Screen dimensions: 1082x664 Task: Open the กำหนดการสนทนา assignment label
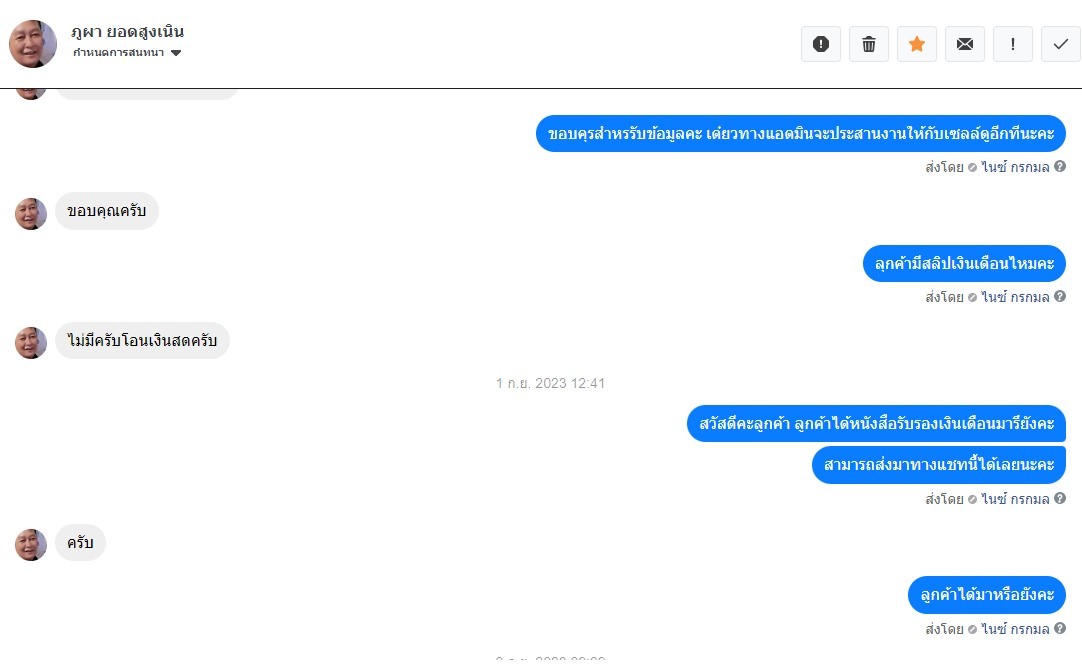pos(119,52)
